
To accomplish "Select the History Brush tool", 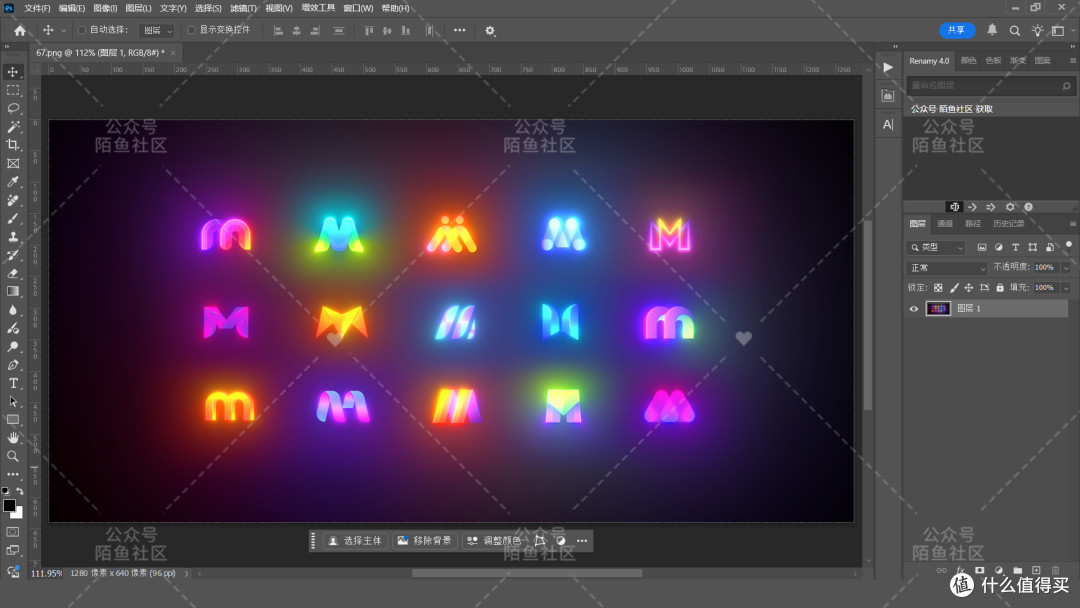I will point(13,255).
